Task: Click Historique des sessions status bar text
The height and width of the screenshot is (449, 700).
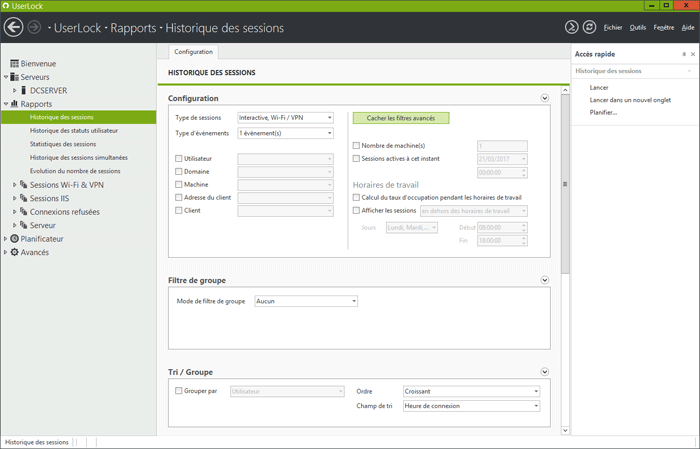Action: click(37, 442)
